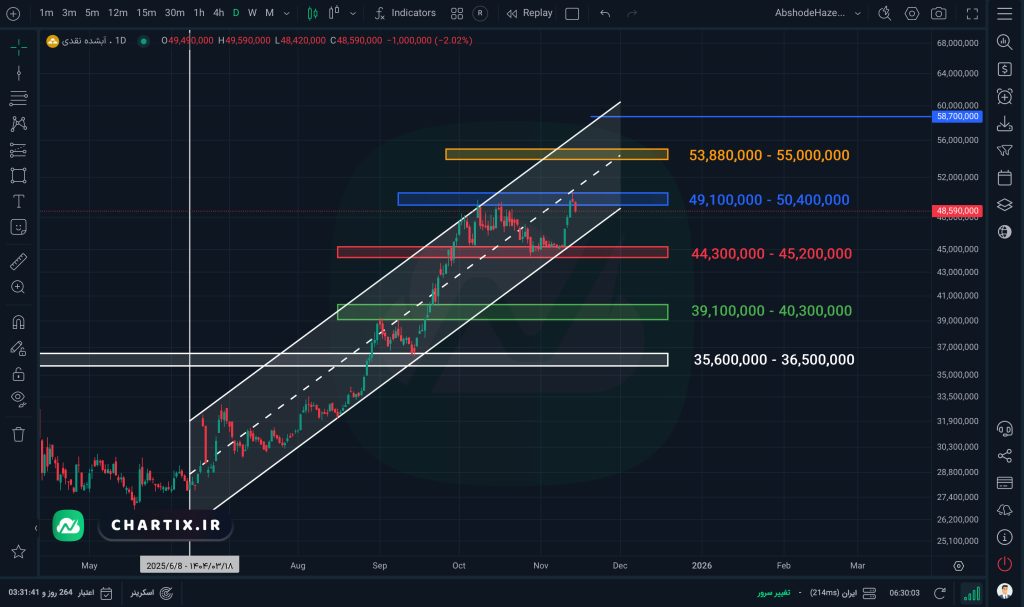Switch to the weekly W timeframe
This screenshot has width=1024, height=607.
(252, 13)
